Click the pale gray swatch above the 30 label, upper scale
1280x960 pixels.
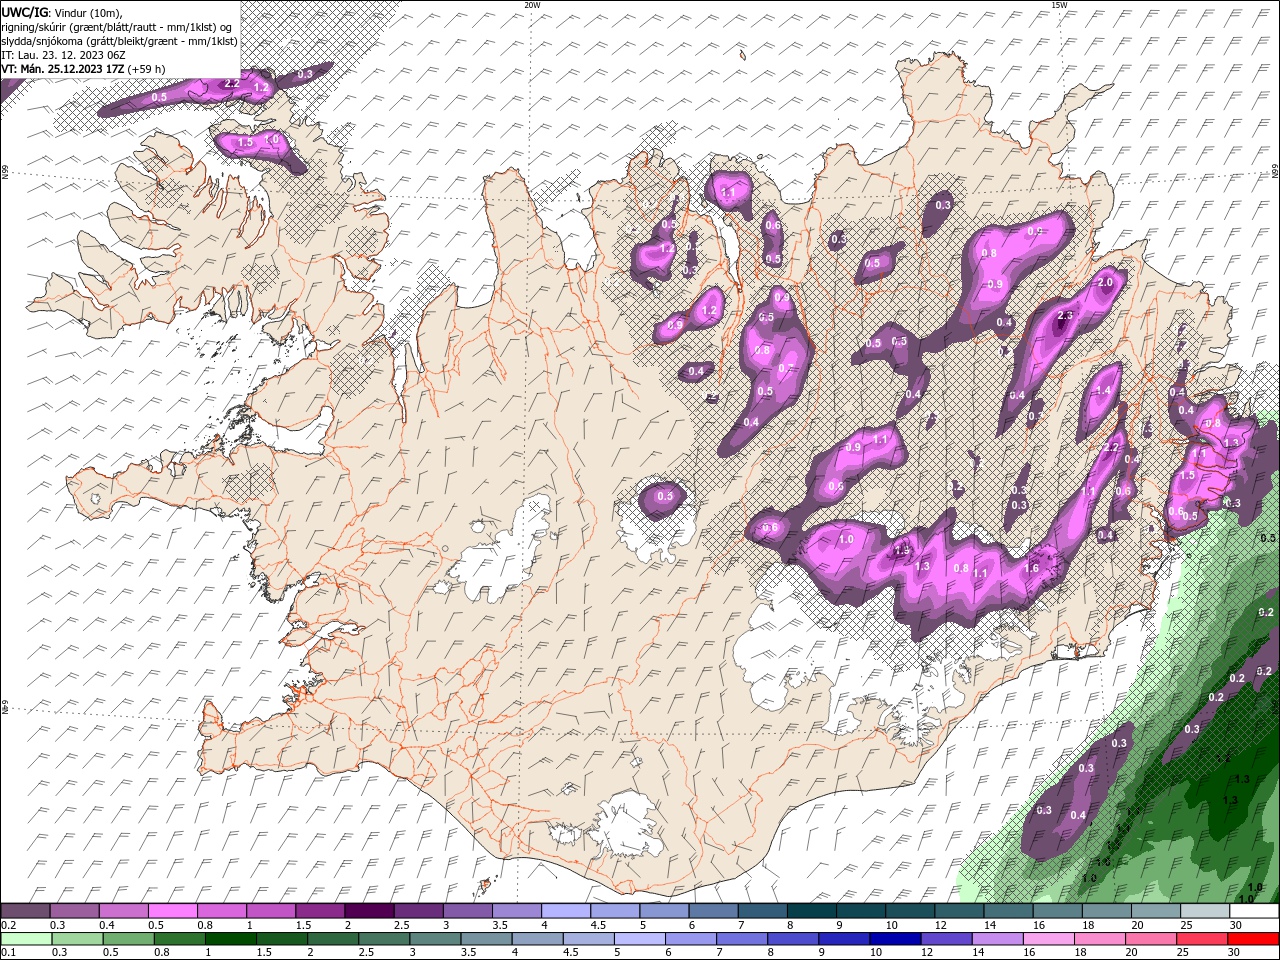click(1255, 911)
